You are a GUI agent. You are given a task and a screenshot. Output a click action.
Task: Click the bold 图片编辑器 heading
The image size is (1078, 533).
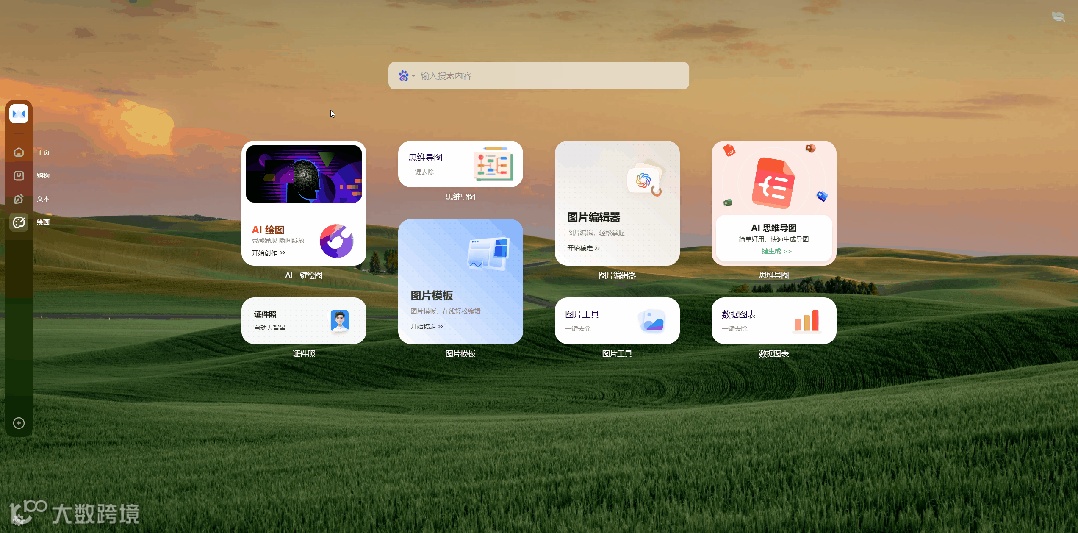[594, 217]
